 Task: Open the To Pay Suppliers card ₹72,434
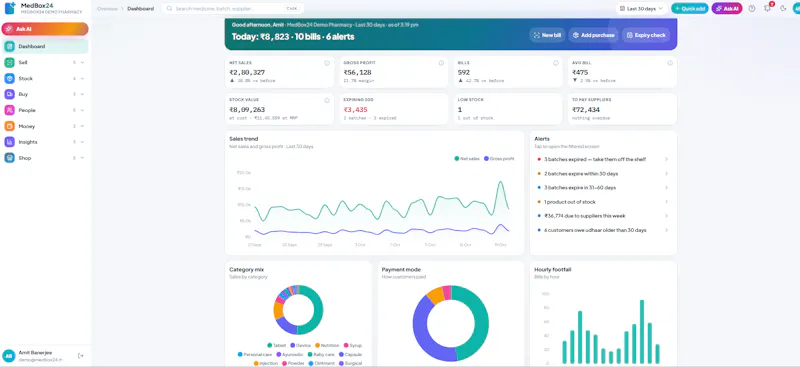(x=622, y=109)
